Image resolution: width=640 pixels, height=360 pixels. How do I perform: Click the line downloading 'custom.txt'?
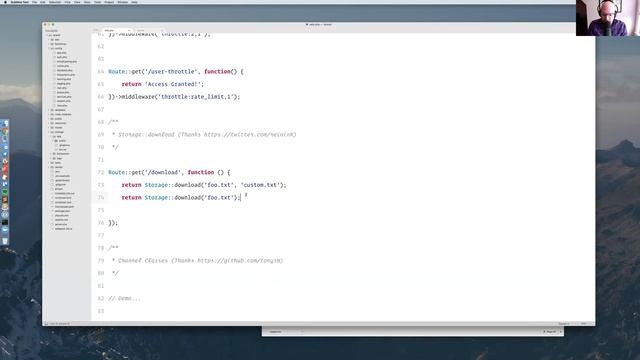(204, 185)
